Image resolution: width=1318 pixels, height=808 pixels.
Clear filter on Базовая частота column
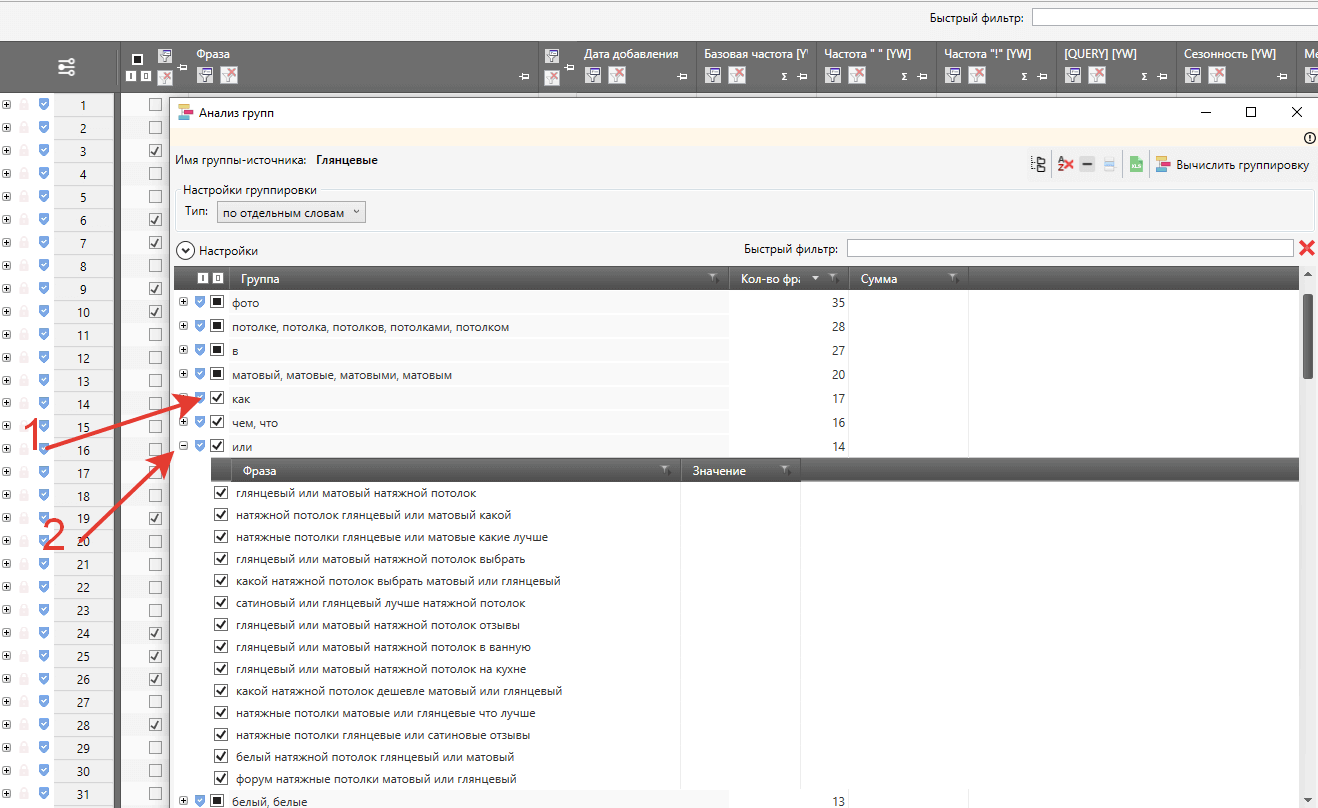pyautogui.click(x=737, y=75)
